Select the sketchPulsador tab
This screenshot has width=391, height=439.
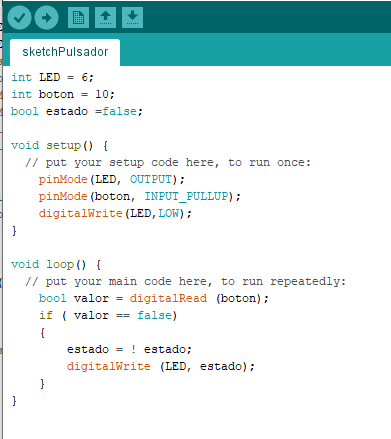tap(65, 52)
